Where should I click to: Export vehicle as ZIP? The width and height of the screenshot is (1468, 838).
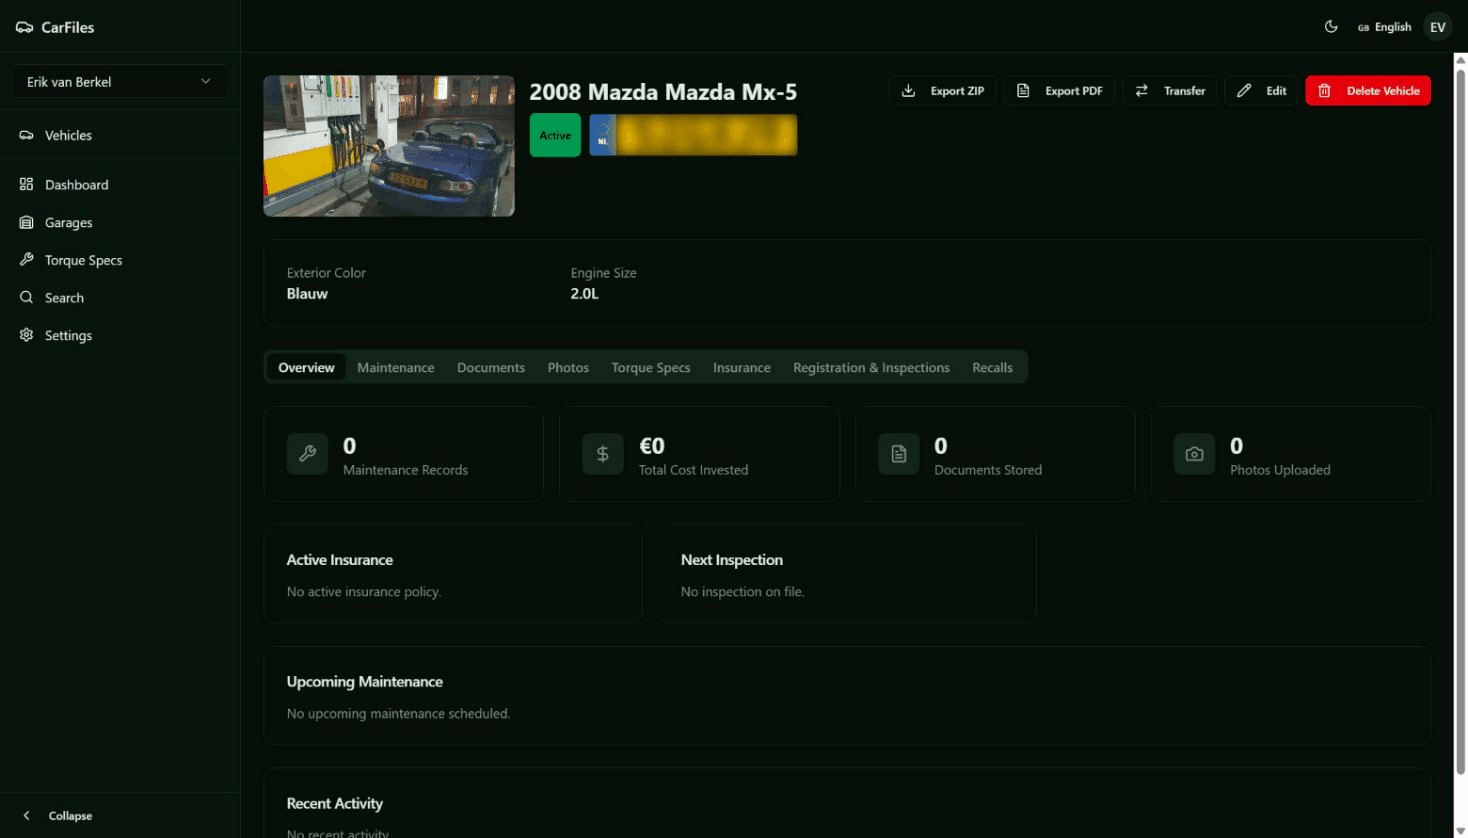click(943, 91)
